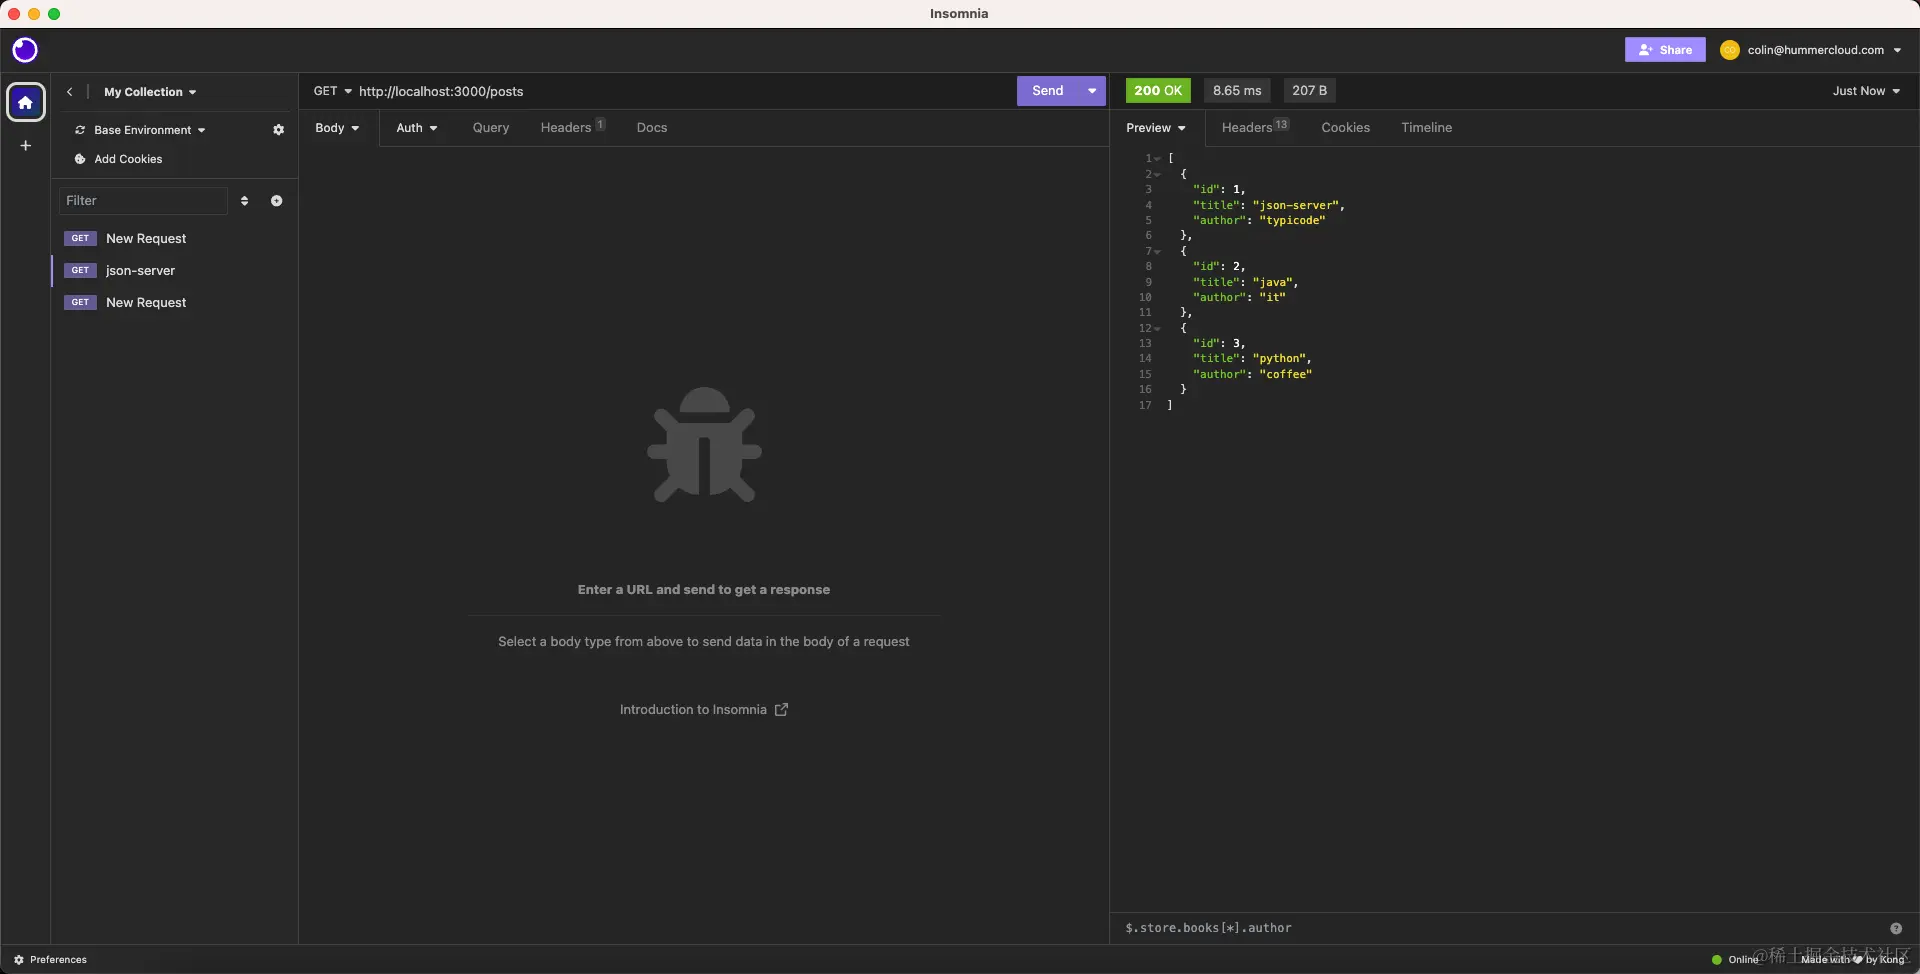This screenshot has width=1920, height=974.
Task: Collapse JSON object at line 12
Action: 1158,329
